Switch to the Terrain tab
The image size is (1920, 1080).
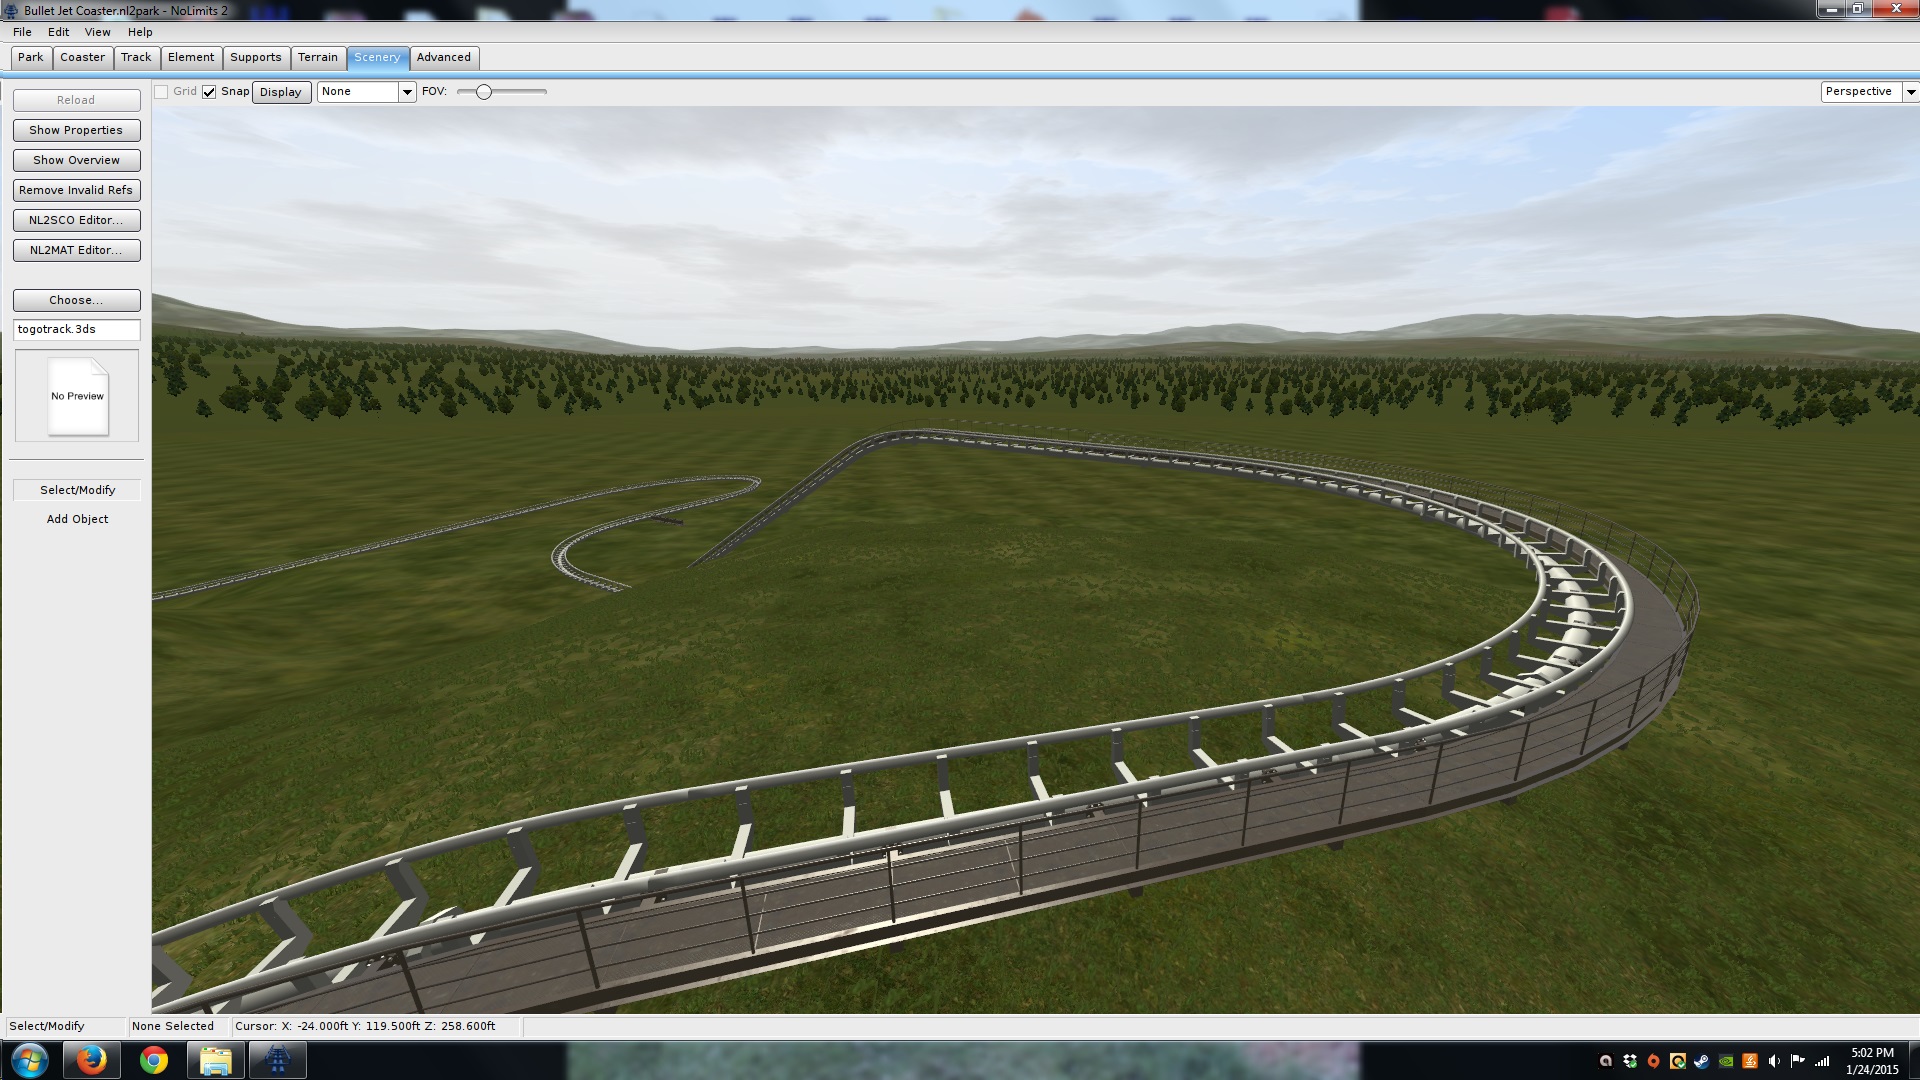[x=317, y=57]
